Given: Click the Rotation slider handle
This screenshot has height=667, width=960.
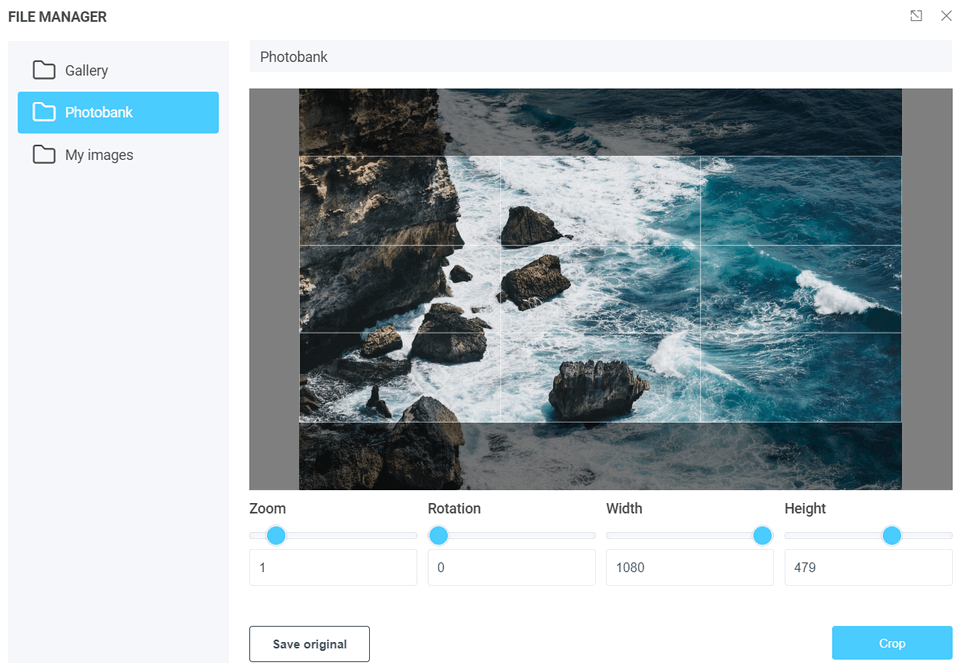Looking at the screenshot, I should tap(438, 536).
